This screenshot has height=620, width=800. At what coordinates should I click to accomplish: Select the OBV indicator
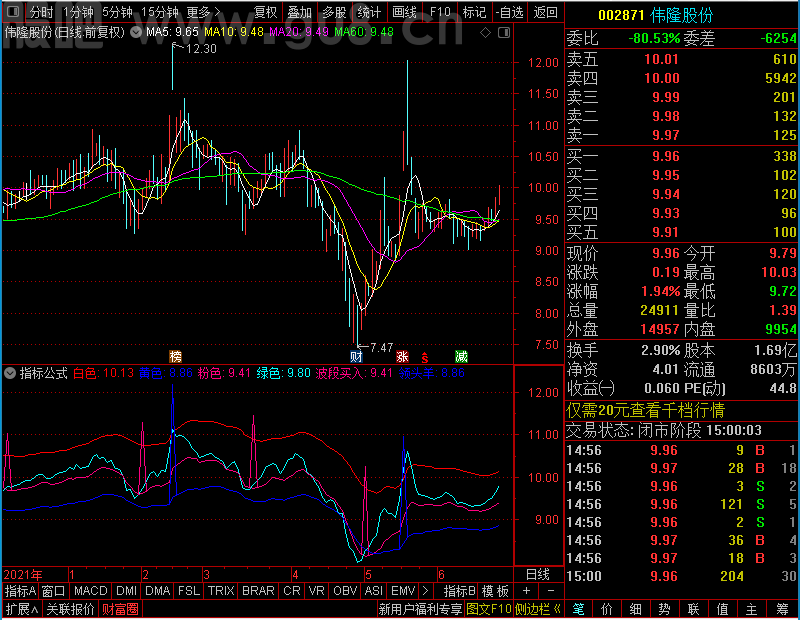pos(345,591)
